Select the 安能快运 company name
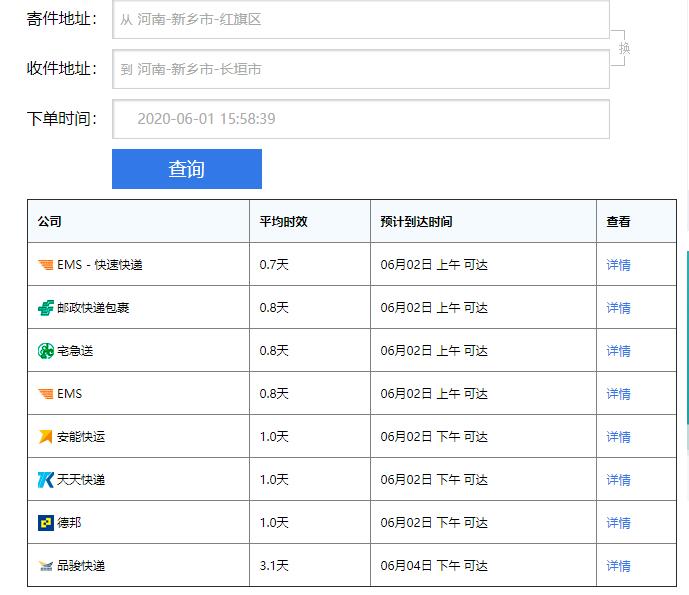The image size is (689, 595). click(81, 437)
